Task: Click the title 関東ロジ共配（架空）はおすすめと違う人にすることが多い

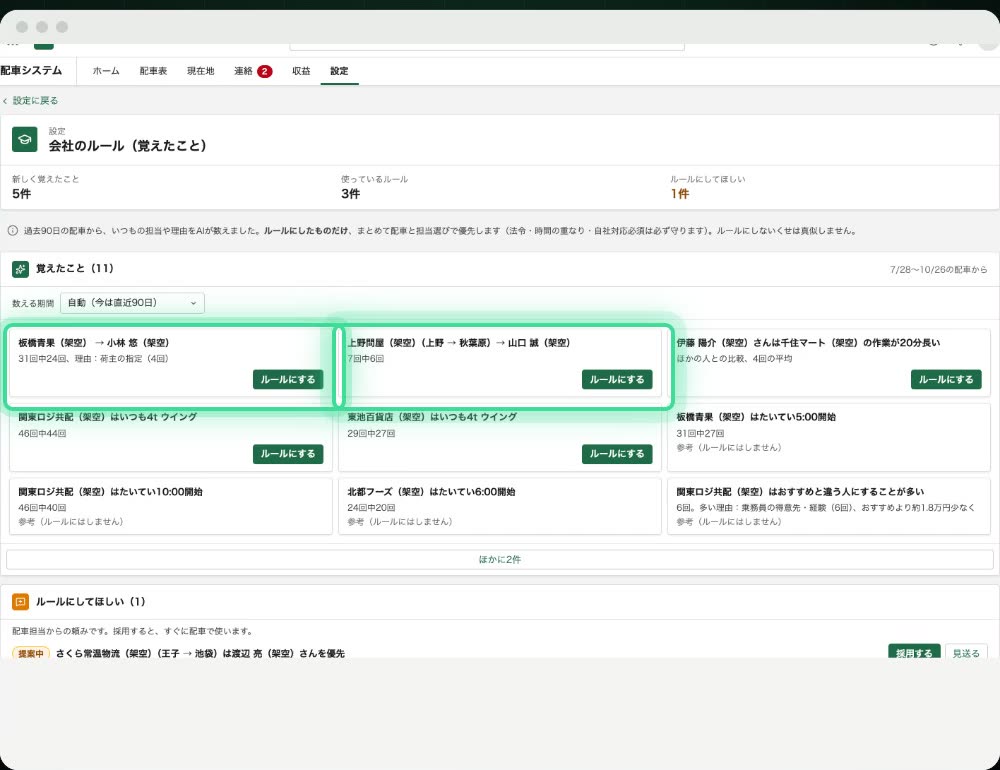Action: (800, 492)
